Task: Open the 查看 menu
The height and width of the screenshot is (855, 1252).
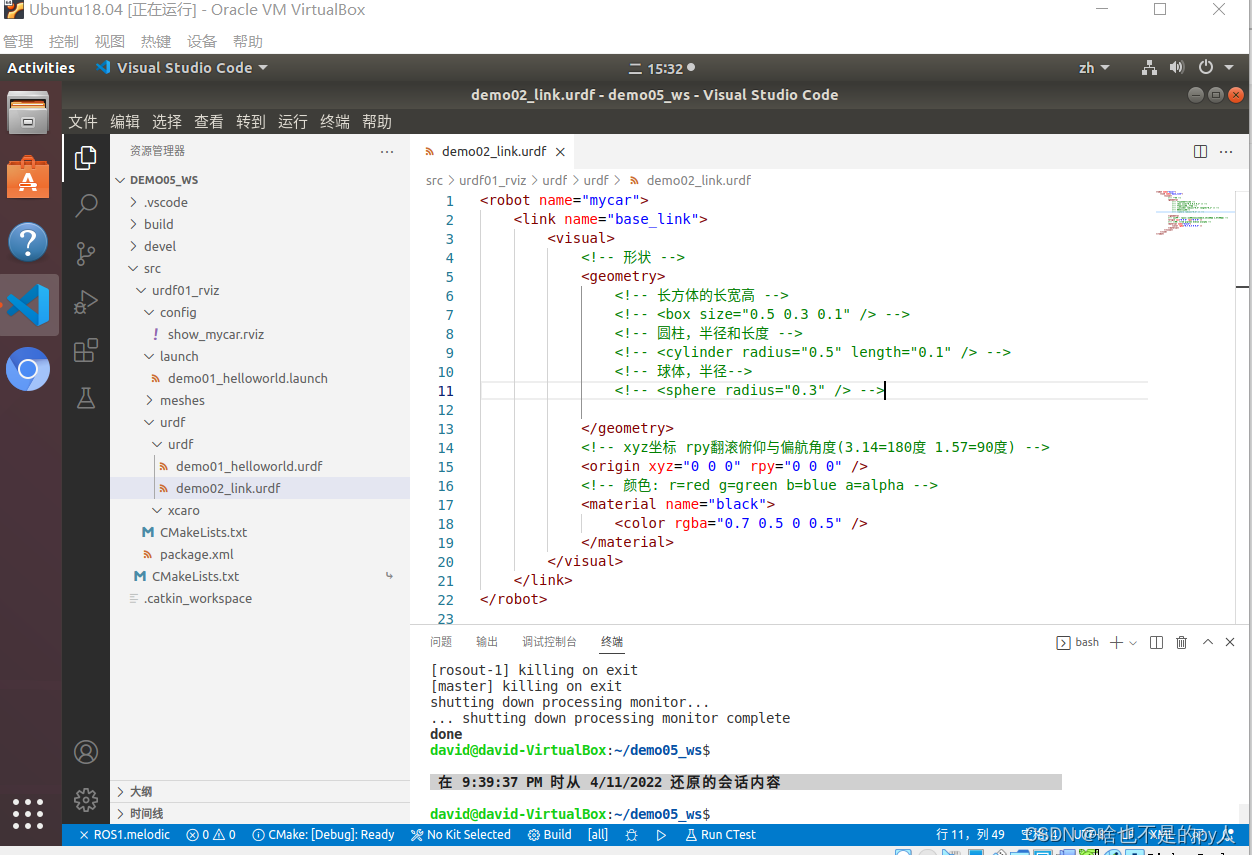Action: pos(209,122)
